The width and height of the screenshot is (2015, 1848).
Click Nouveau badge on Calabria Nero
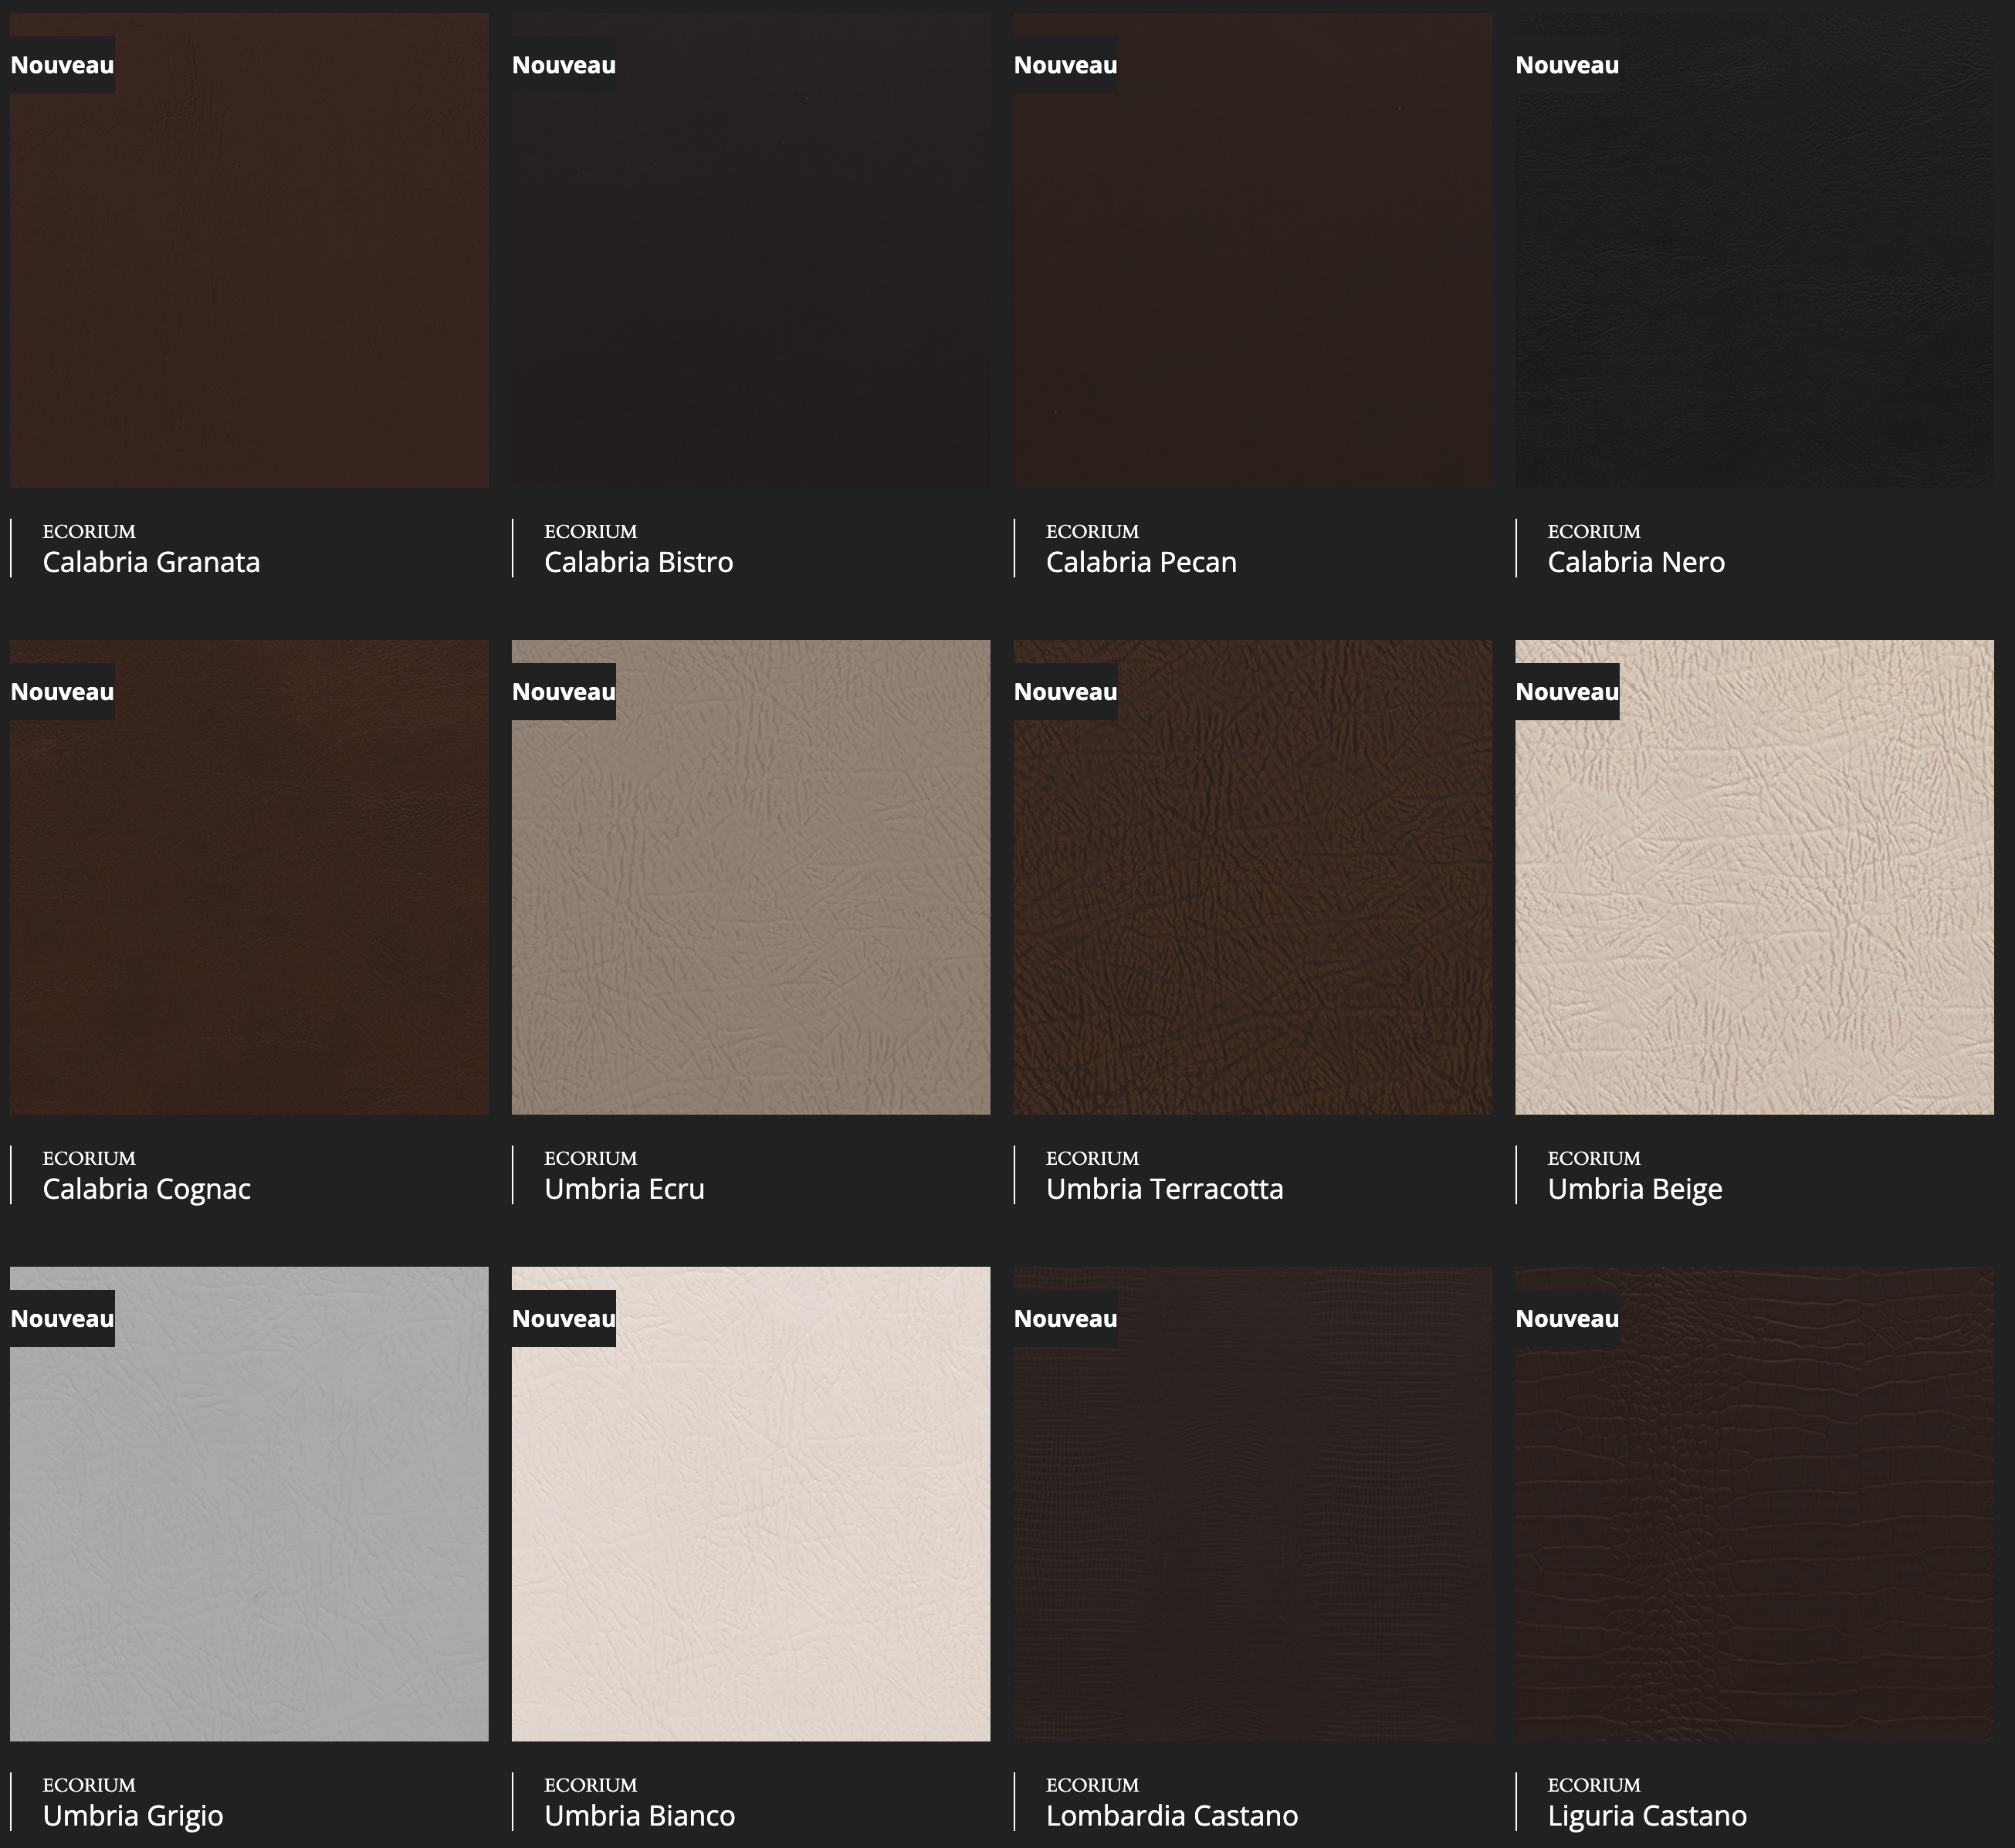[1566, 65]
